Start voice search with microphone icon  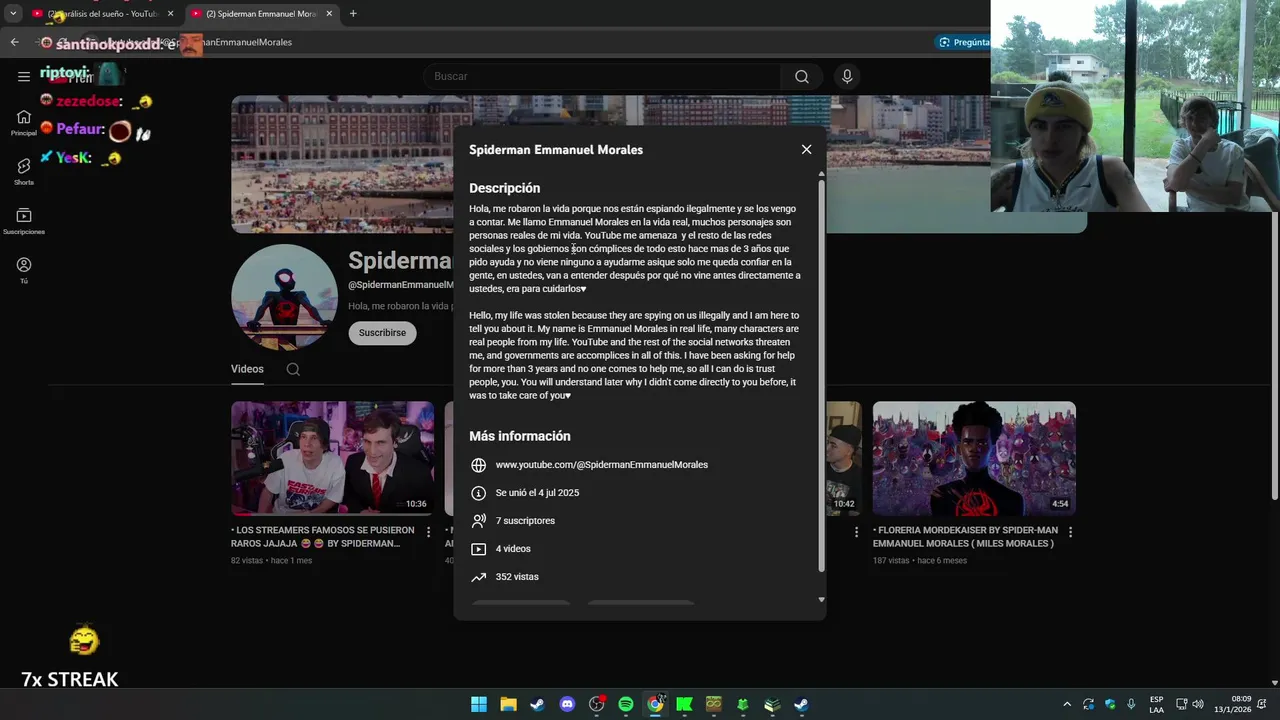coord(847,76)
